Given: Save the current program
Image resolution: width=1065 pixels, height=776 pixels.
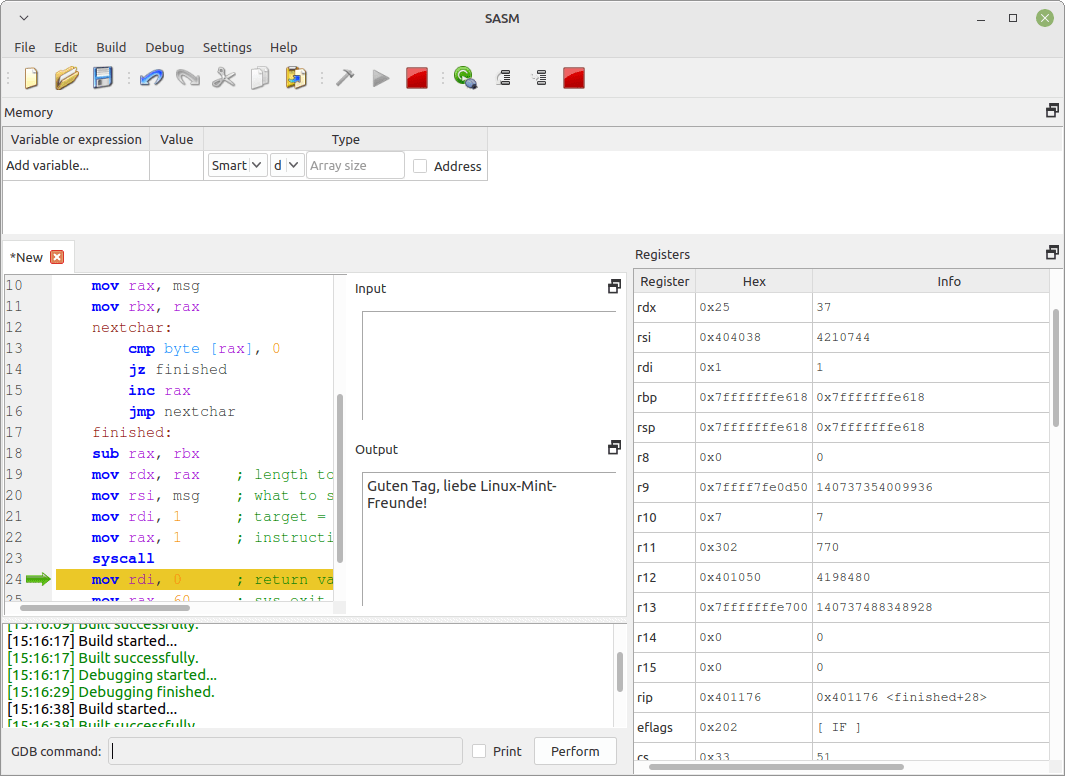Looking at the screenshot, I should click(103, 77).
